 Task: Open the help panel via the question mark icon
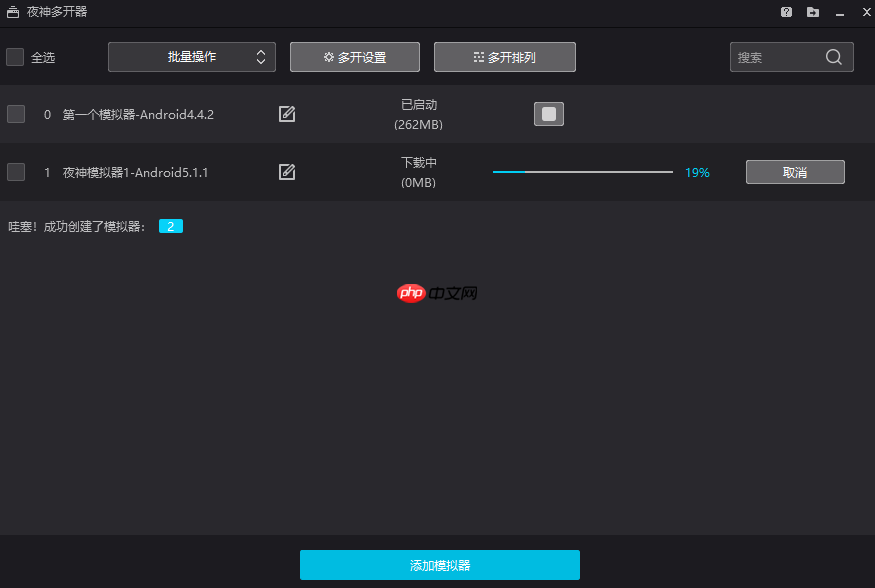(787, 12)
